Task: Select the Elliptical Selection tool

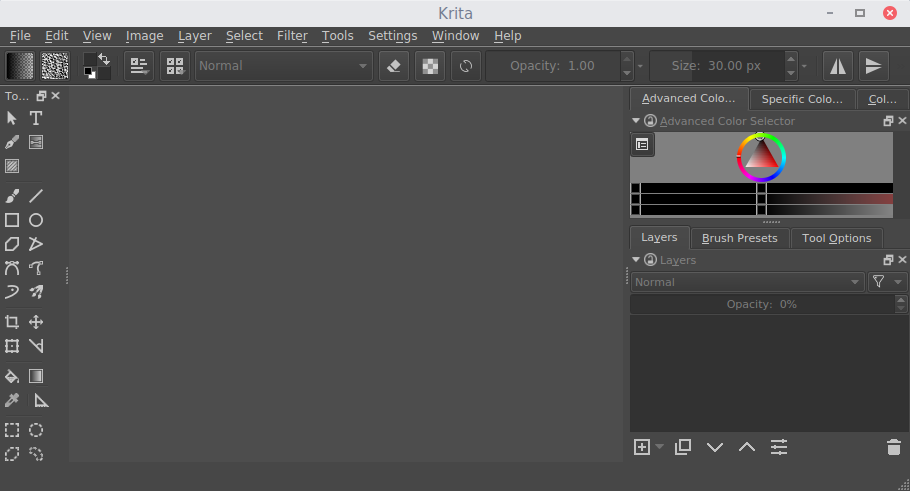Action: [x=36, y=430]
